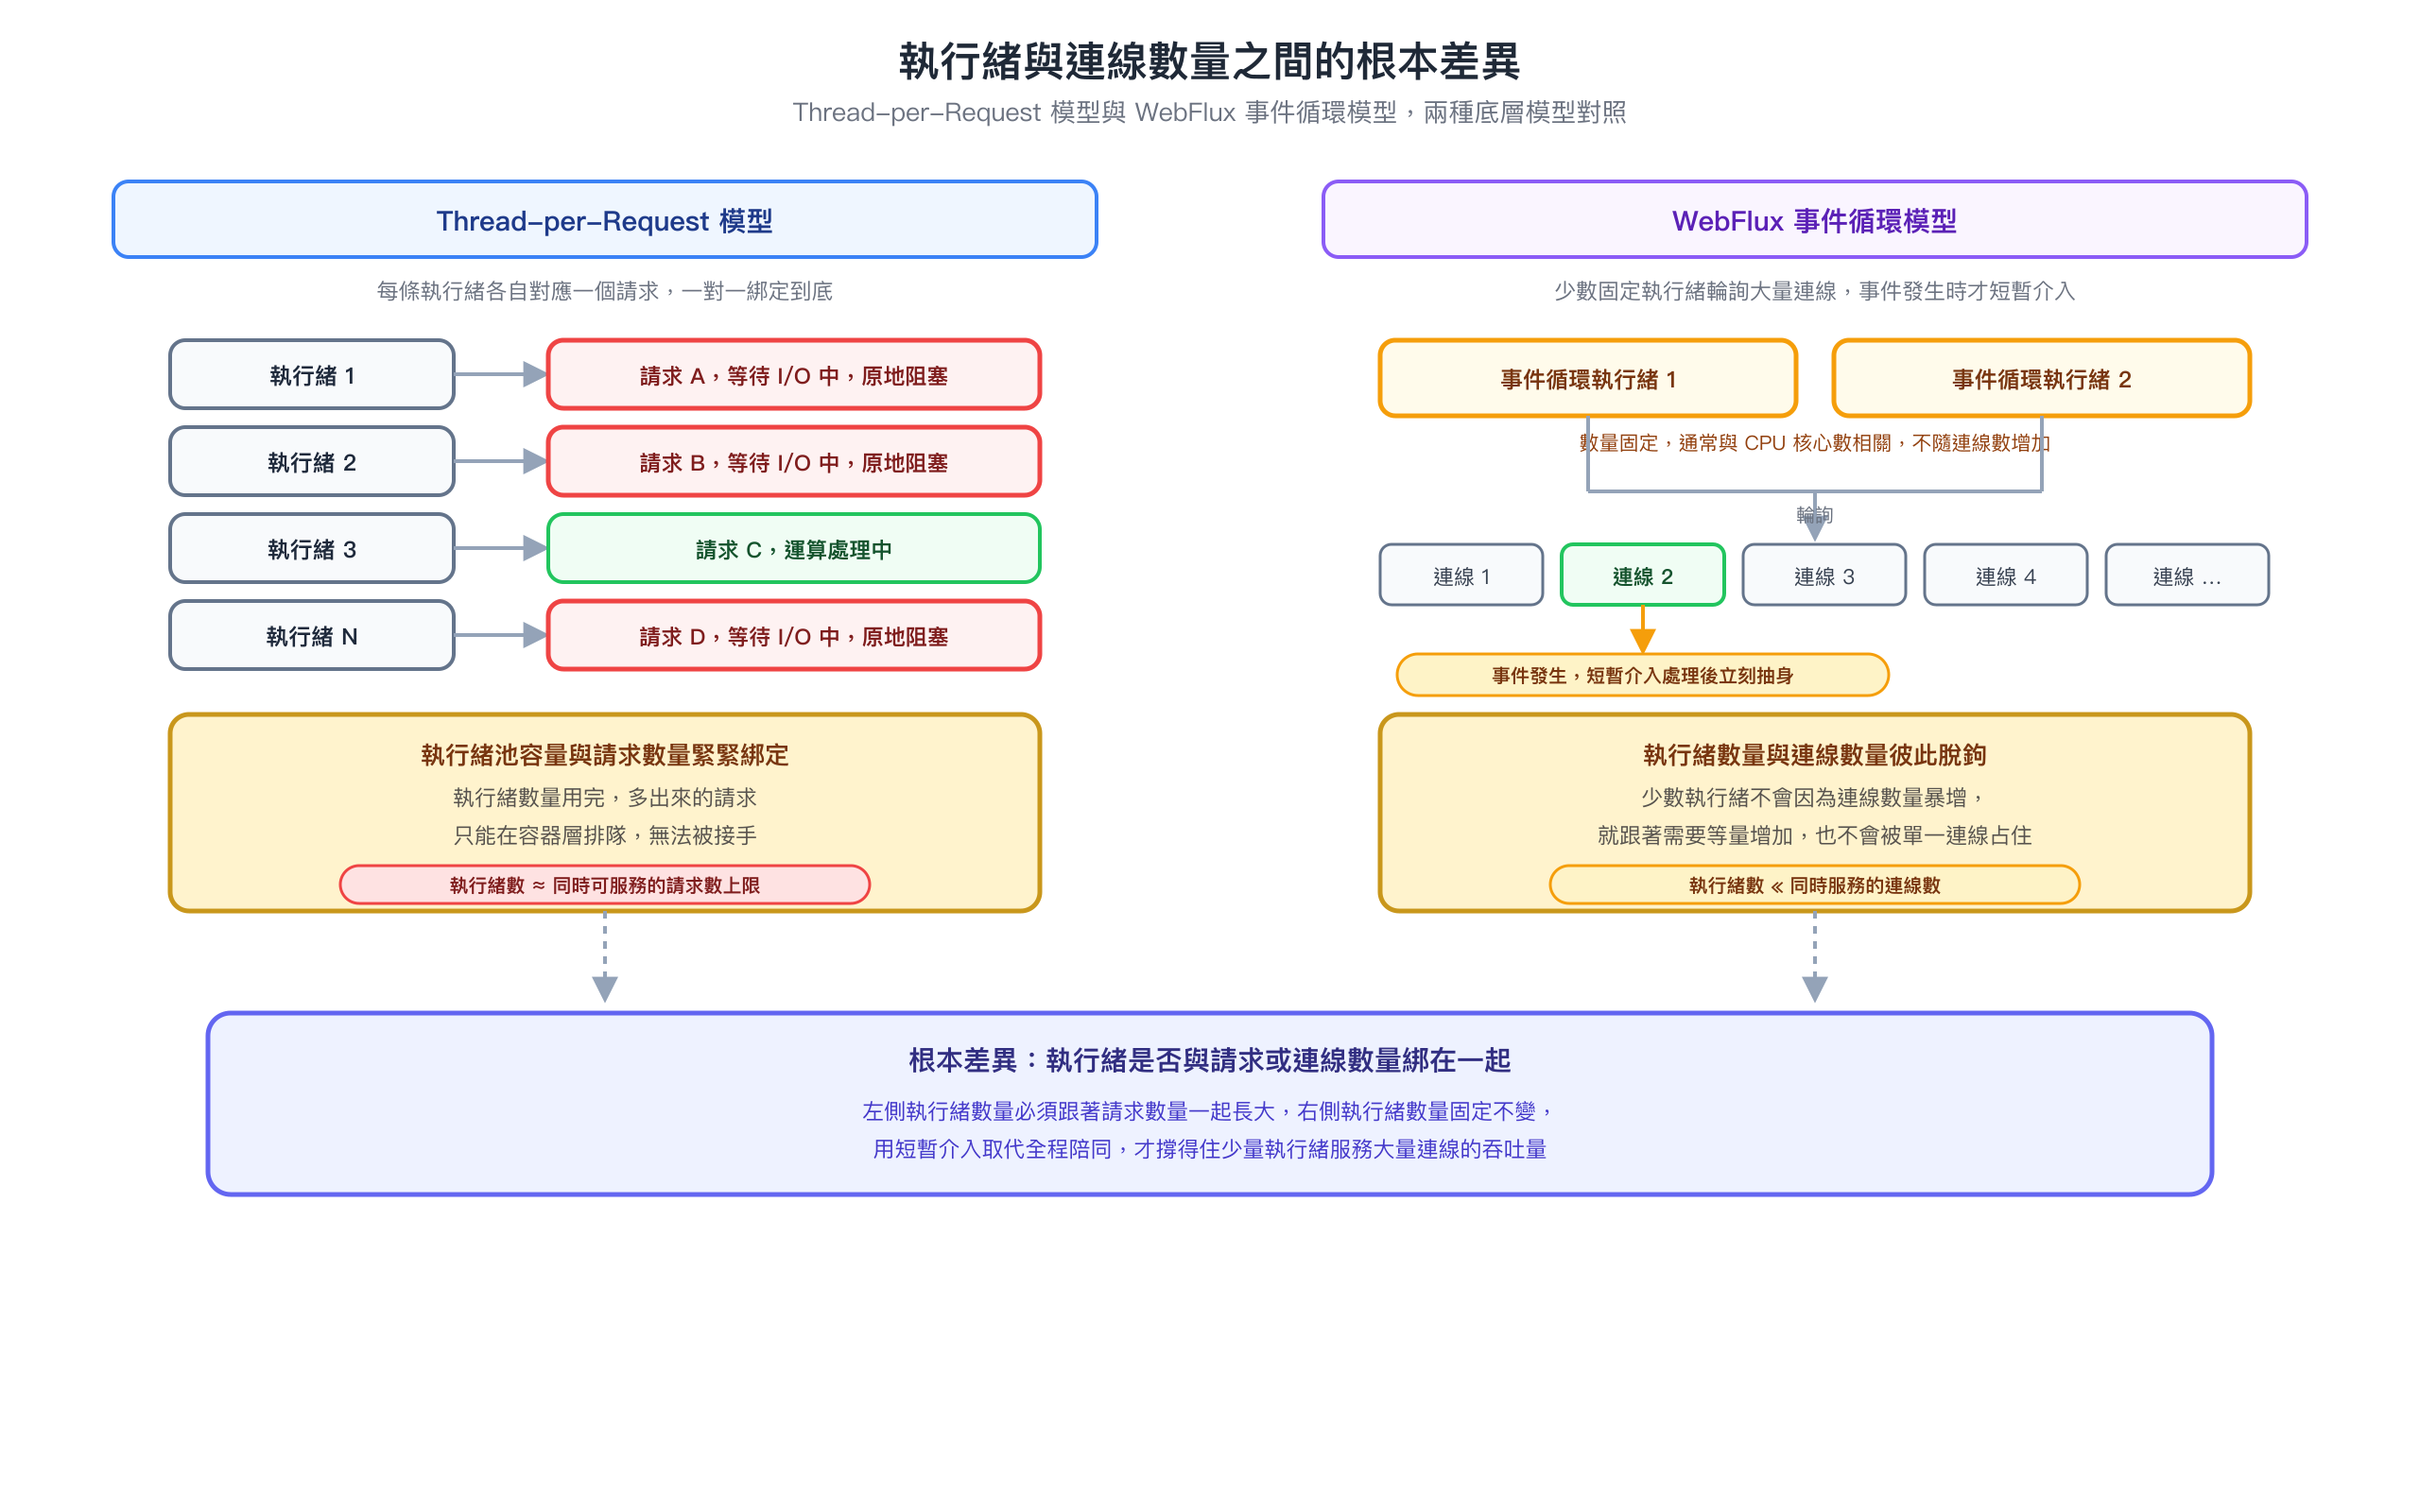Click heading 執行緒數量與連線數量彼此脫鉤
Viewport: 2420px width, 1512px height.
(x=1814, y=755)
